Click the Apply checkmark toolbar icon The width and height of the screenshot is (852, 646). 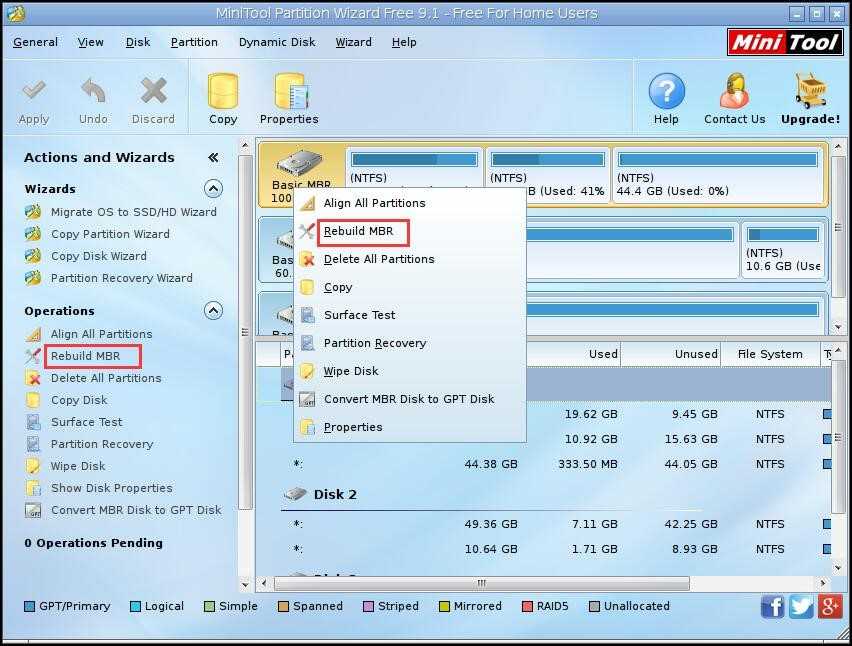click(x=34, y=91)
